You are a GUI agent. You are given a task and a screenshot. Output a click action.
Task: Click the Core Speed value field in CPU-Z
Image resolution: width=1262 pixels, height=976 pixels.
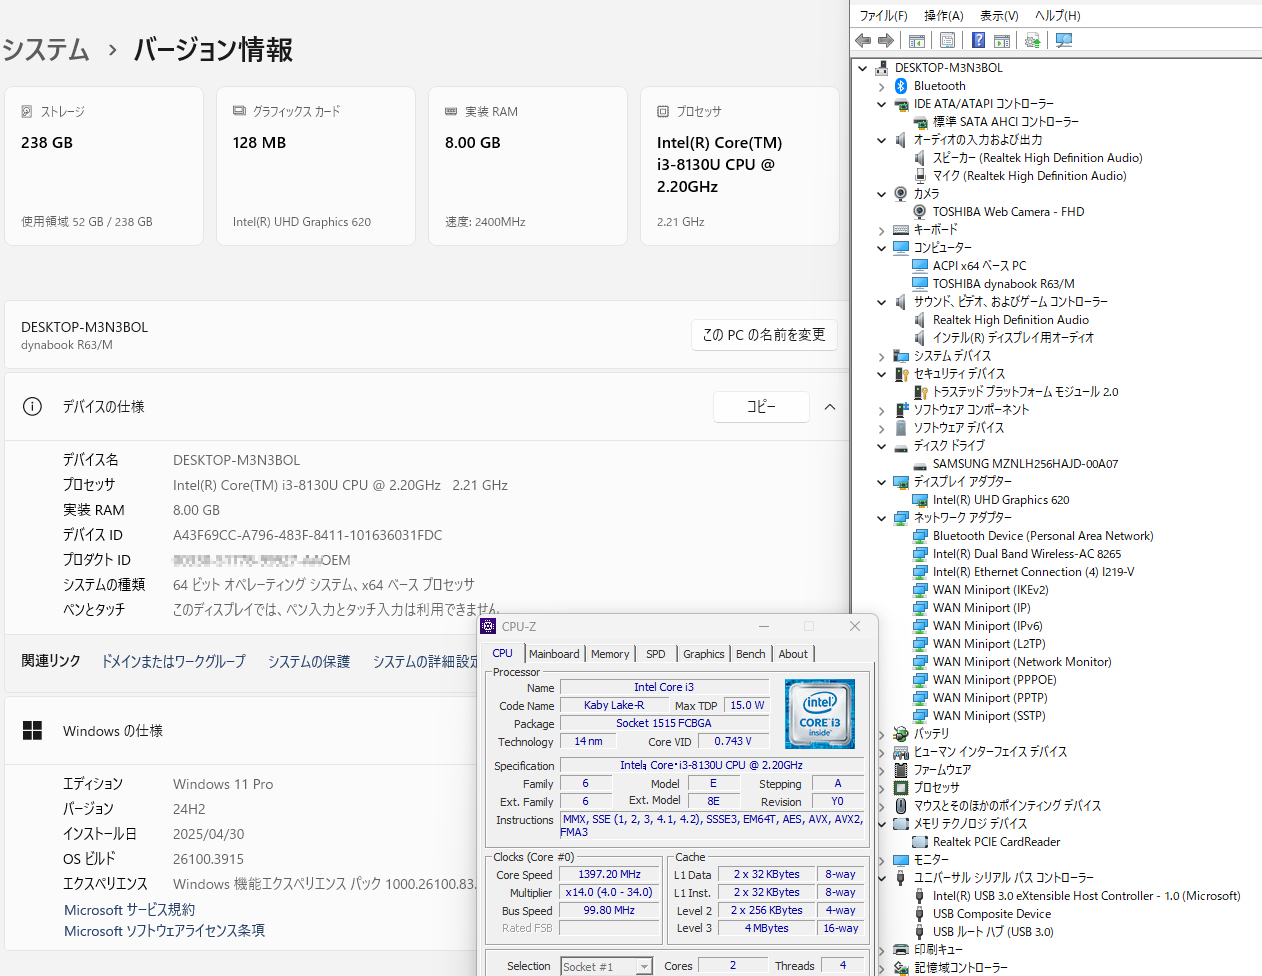click(x=610, y=874)
